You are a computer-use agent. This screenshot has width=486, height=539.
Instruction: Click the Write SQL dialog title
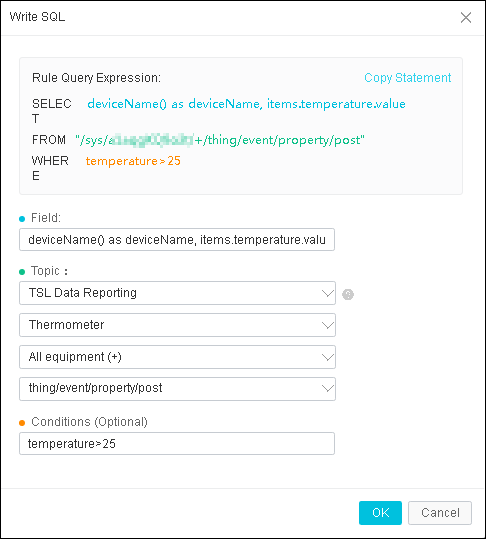(x=37, y=17)
